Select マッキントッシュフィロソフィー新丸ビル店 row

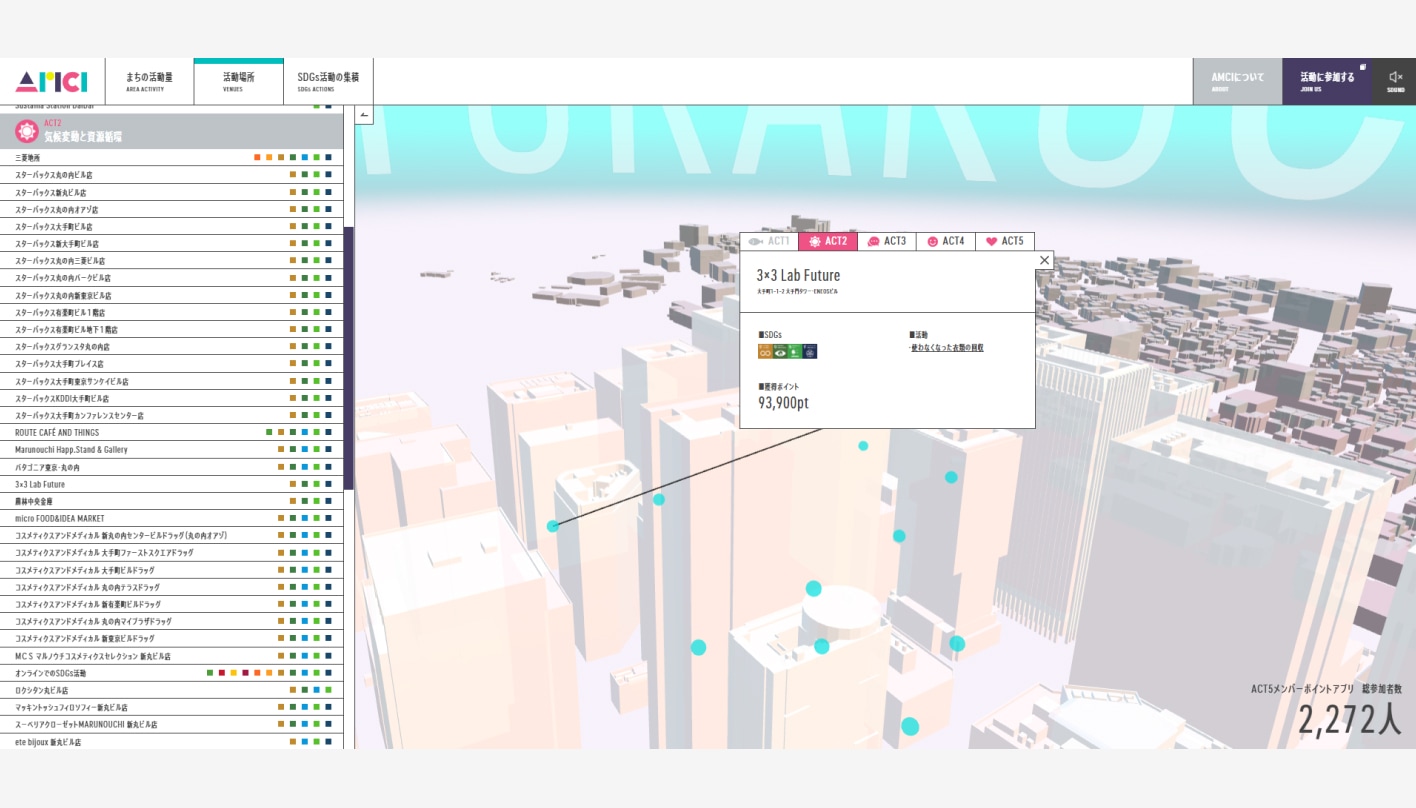[x=172, y=707]
